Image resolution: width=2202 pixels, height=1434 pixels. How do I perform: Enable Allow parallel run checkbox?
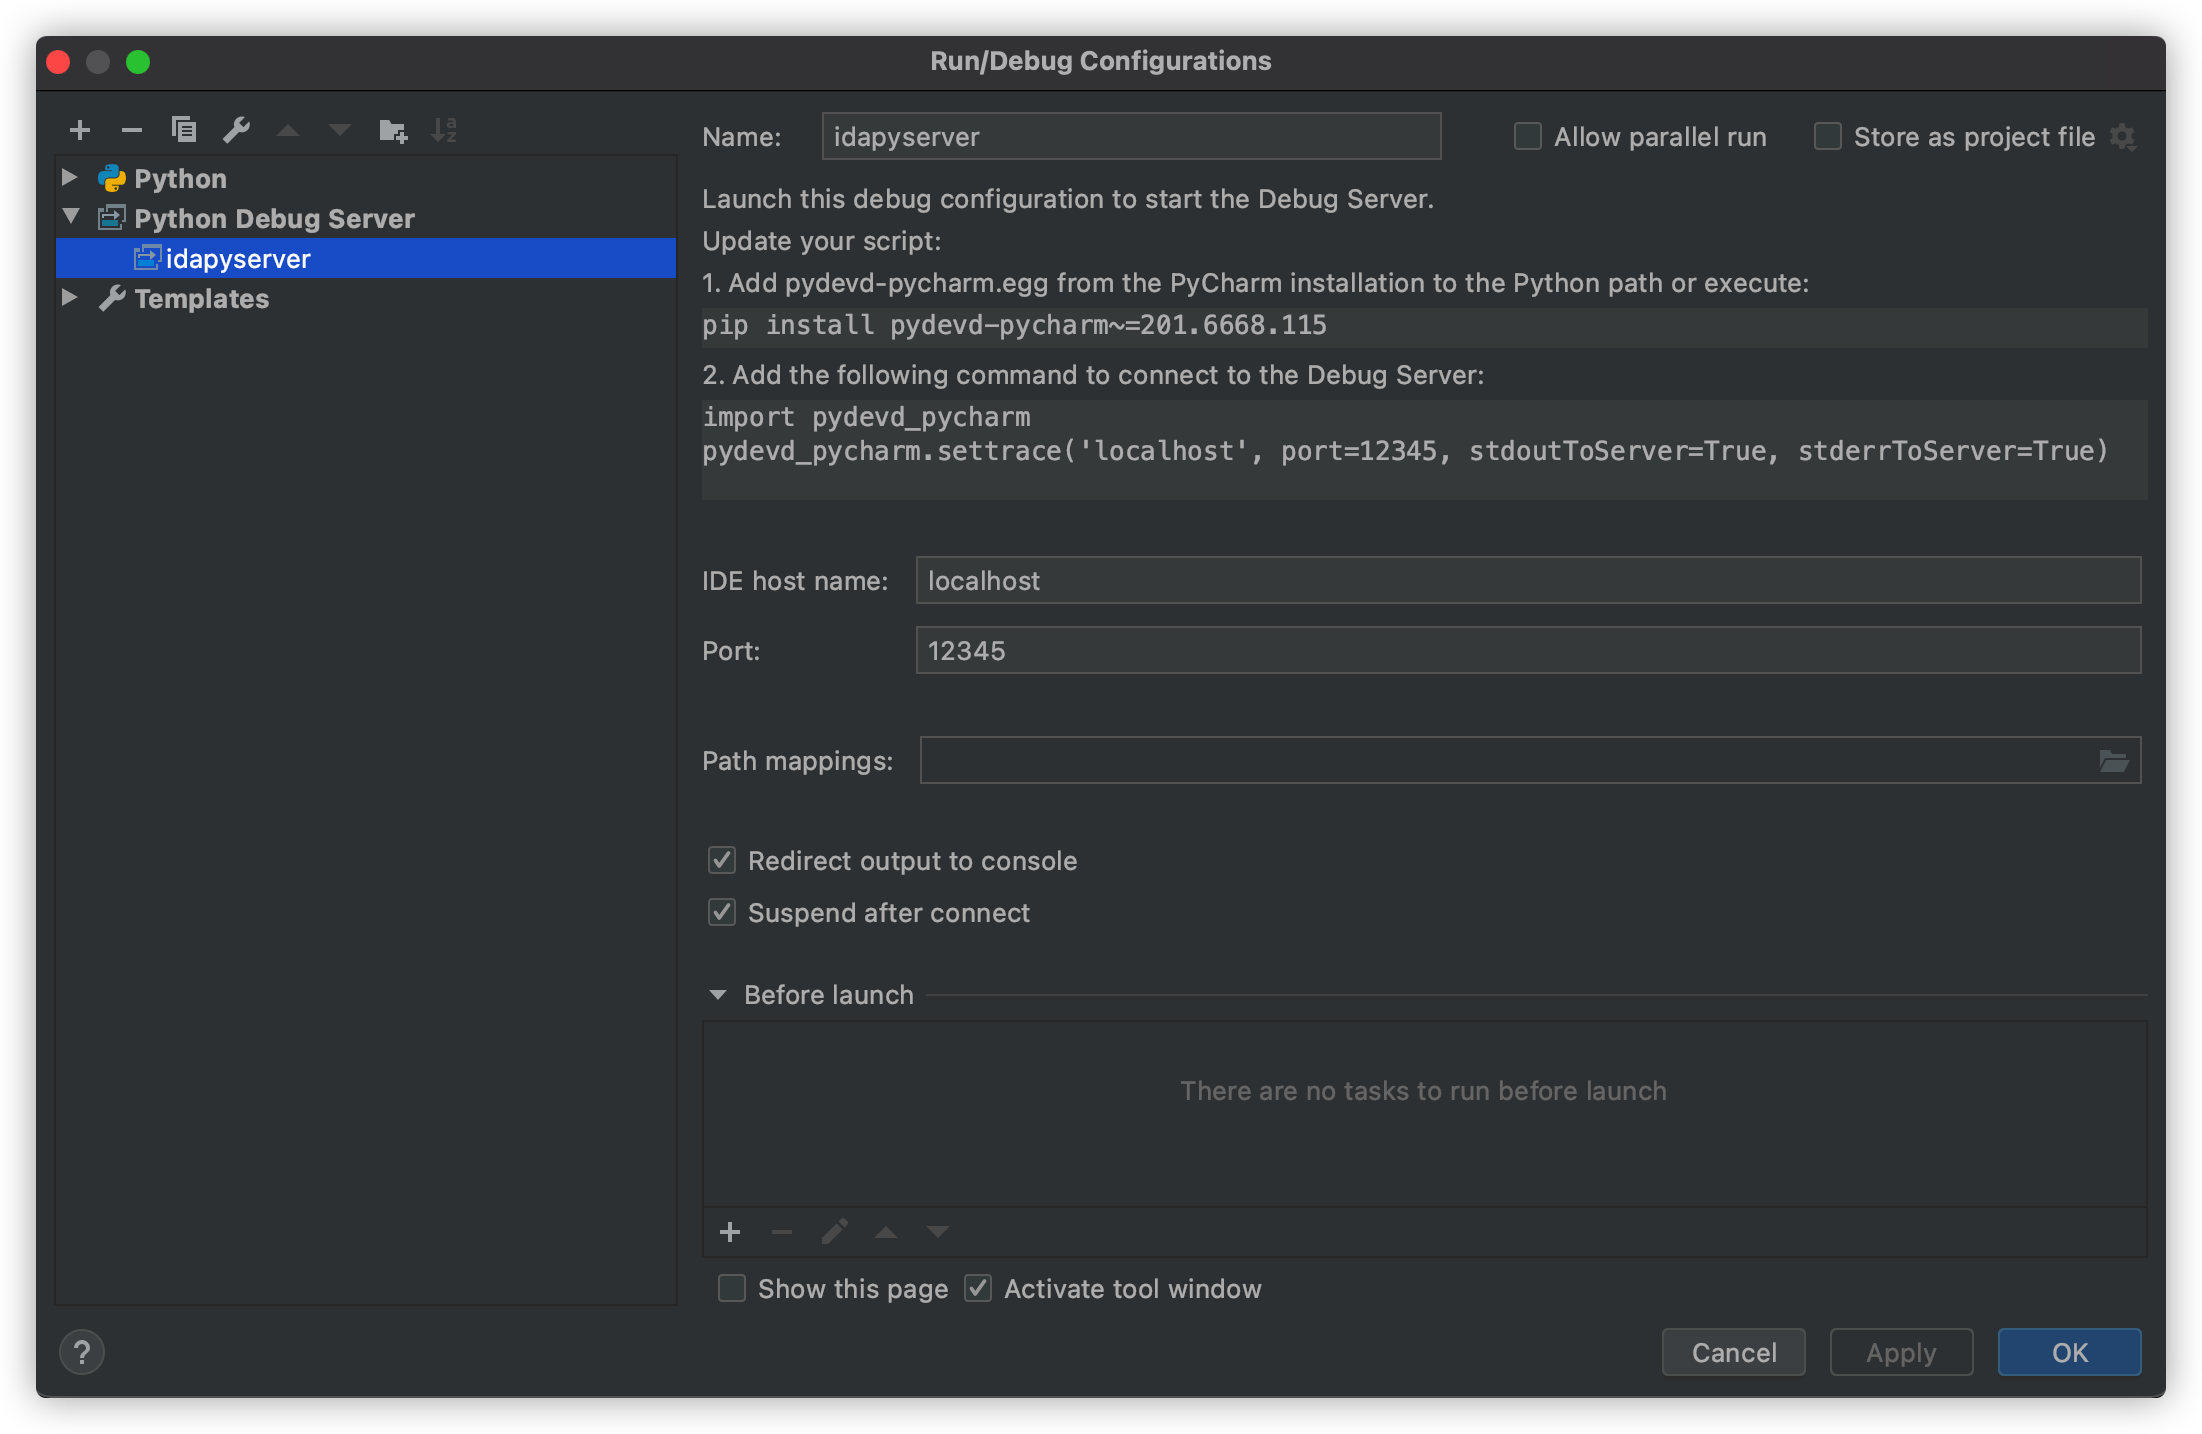[1528, 137]
